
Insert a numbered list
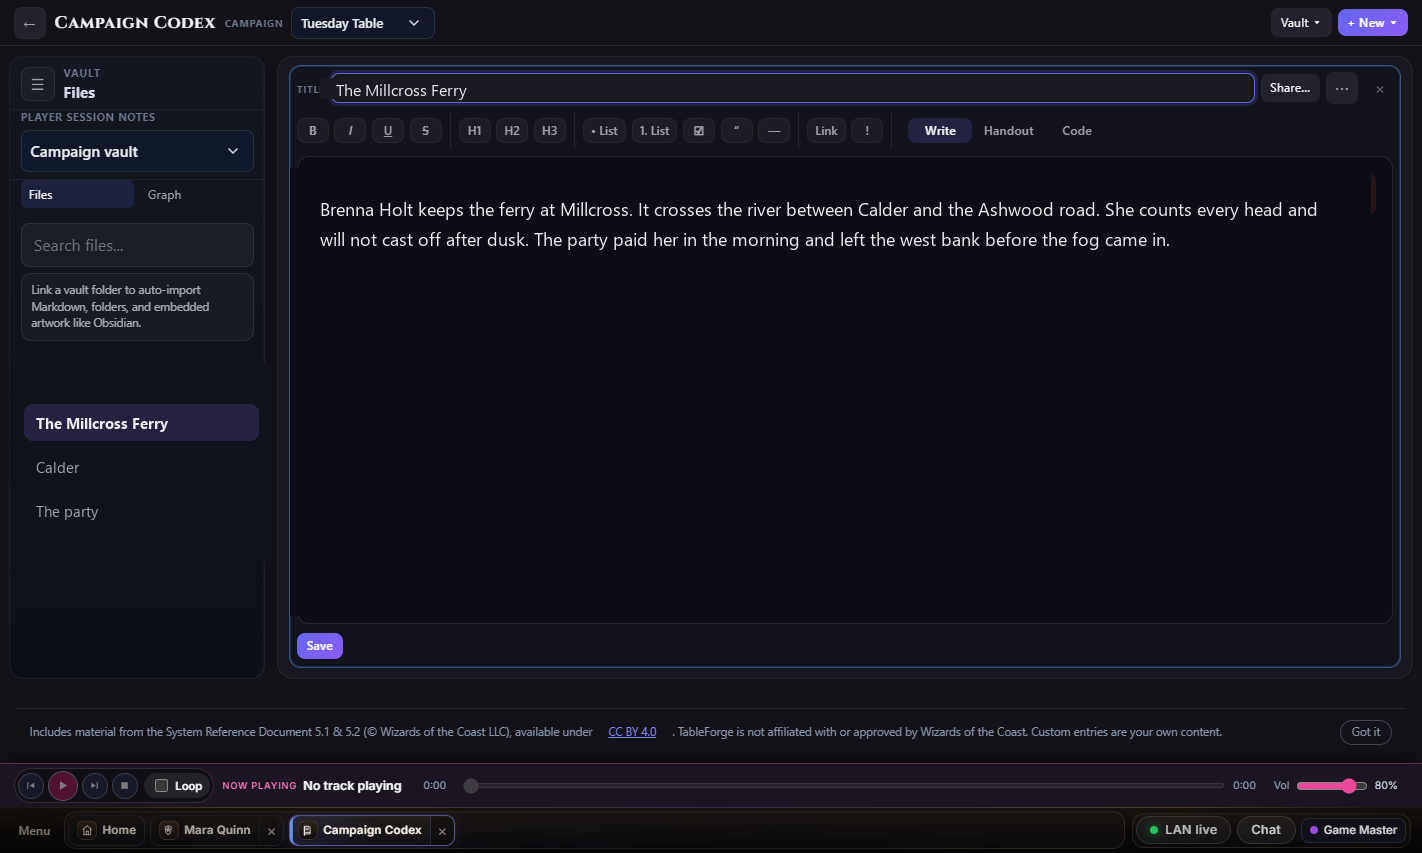pos(654,131)
